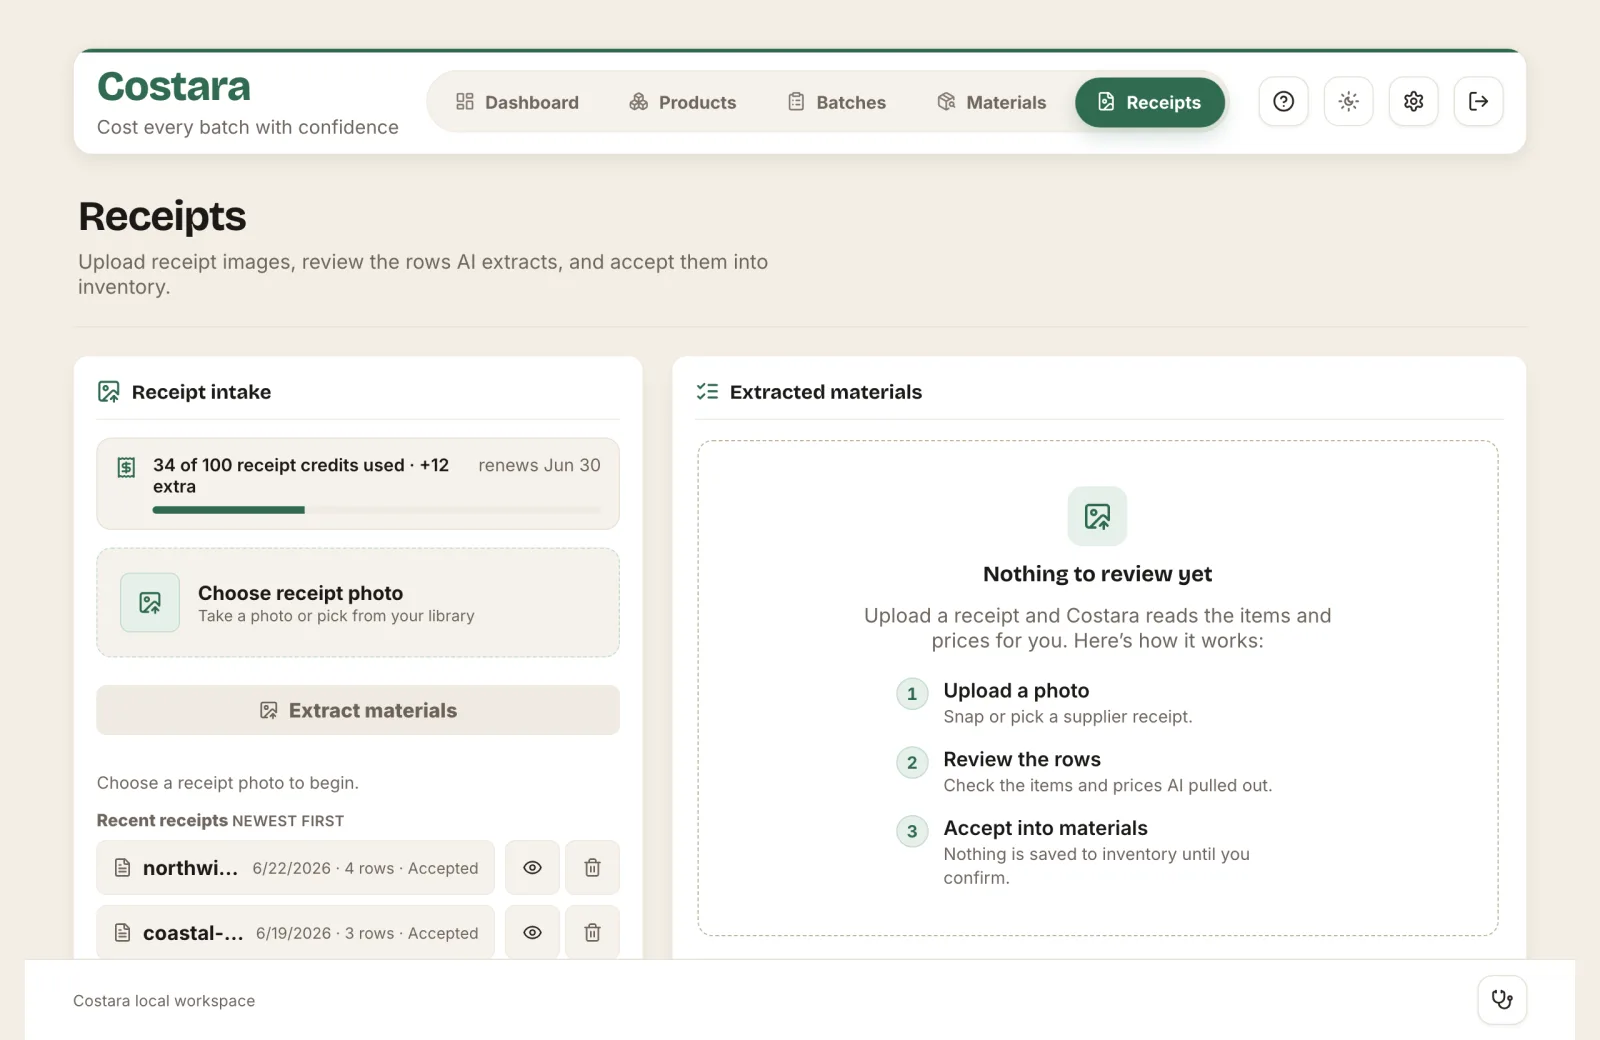Click the 'Costara local workspace' footer text
Viewport: 1600px width, 1040px height.
pyautogui.click(x=164, y=1001)
